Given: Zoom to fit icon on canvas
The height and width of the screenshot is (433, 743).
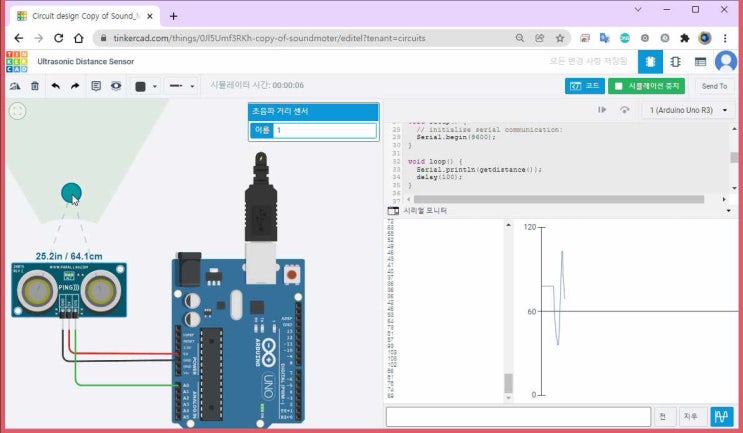Looking at the screenshot, I should click(x=18, y=111).
